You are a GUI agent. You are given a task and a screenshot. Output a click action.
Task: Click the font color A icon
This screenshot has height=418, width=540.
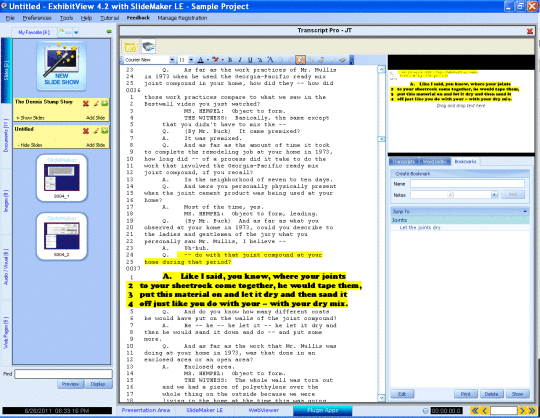pos(201,60)
